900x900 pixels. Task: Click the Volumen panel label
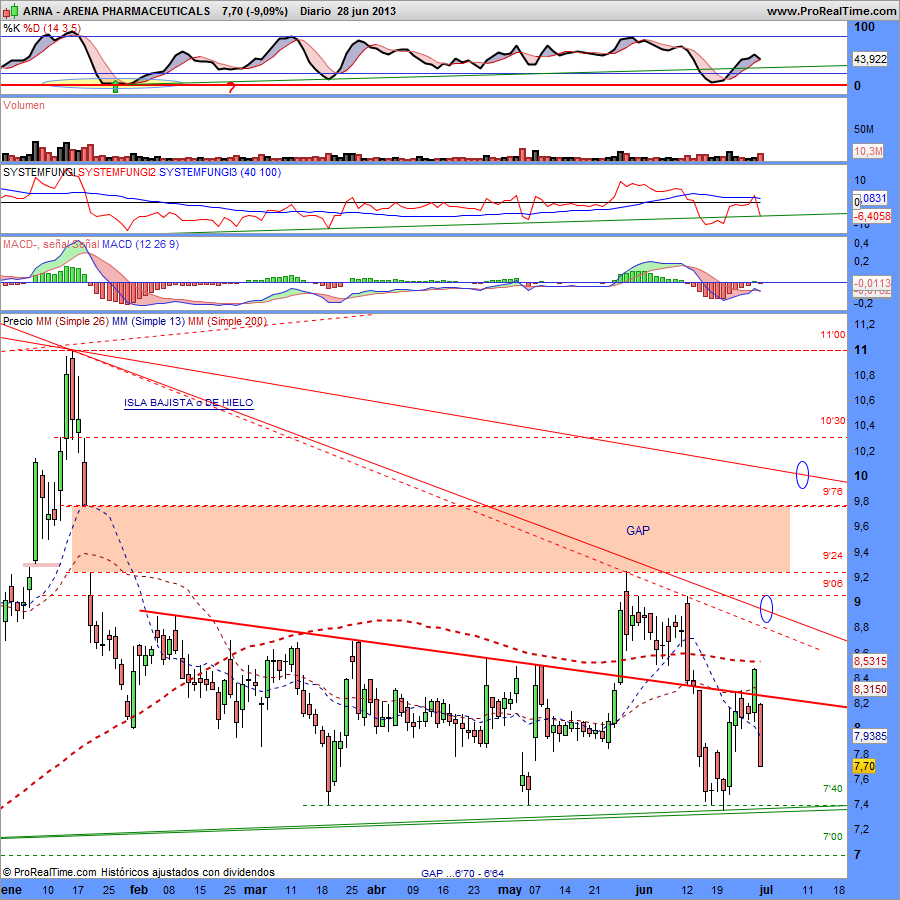coord(24,105)
